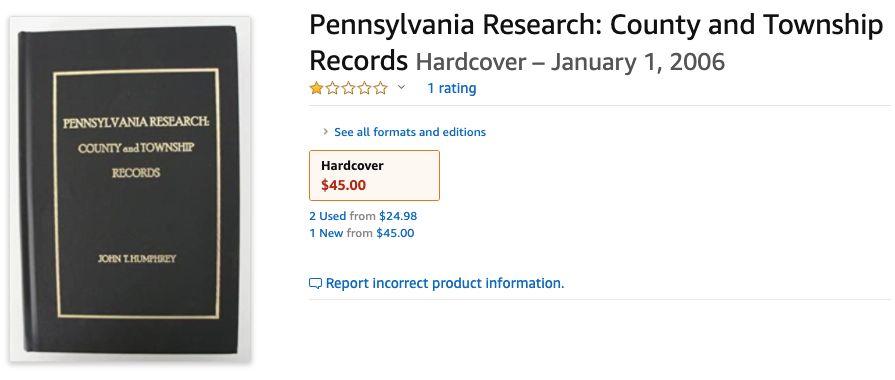Click the speech bubble report icon
The width and height of the screenshot is (895, 380).
315,284
